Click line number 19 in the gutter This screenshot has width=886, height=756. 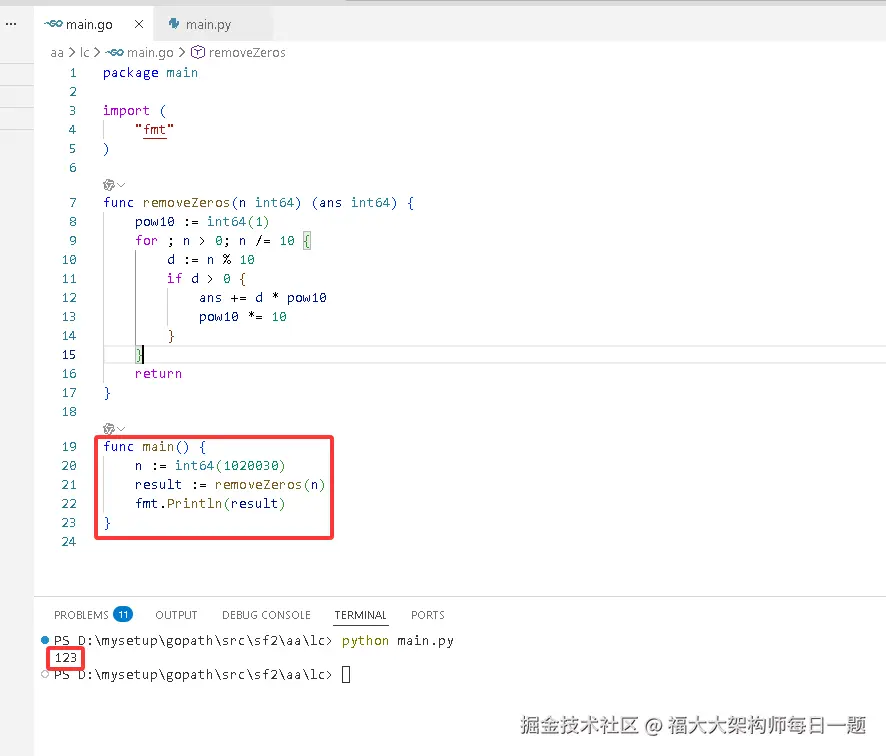coord(69,447)
